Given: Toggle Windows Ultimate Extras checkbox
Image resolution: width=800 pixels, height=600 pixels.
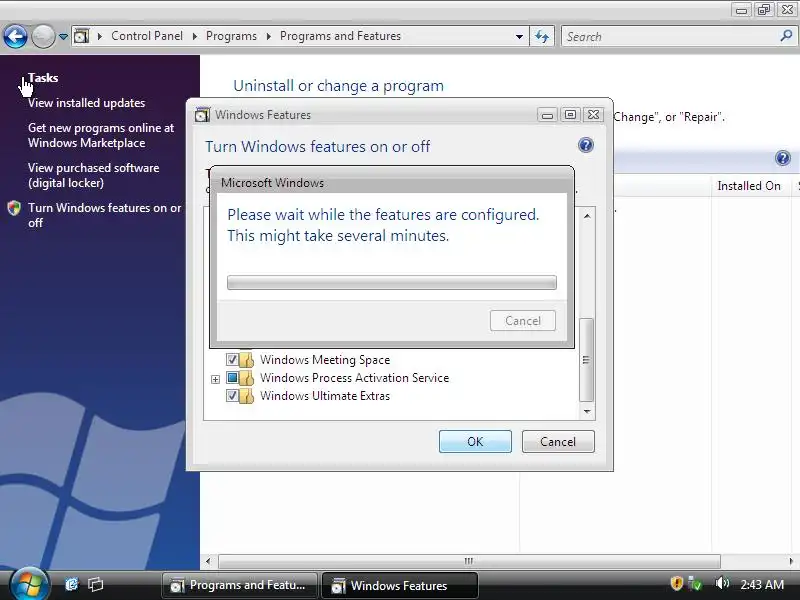Looking at the screenshot, I should point(232,396).
